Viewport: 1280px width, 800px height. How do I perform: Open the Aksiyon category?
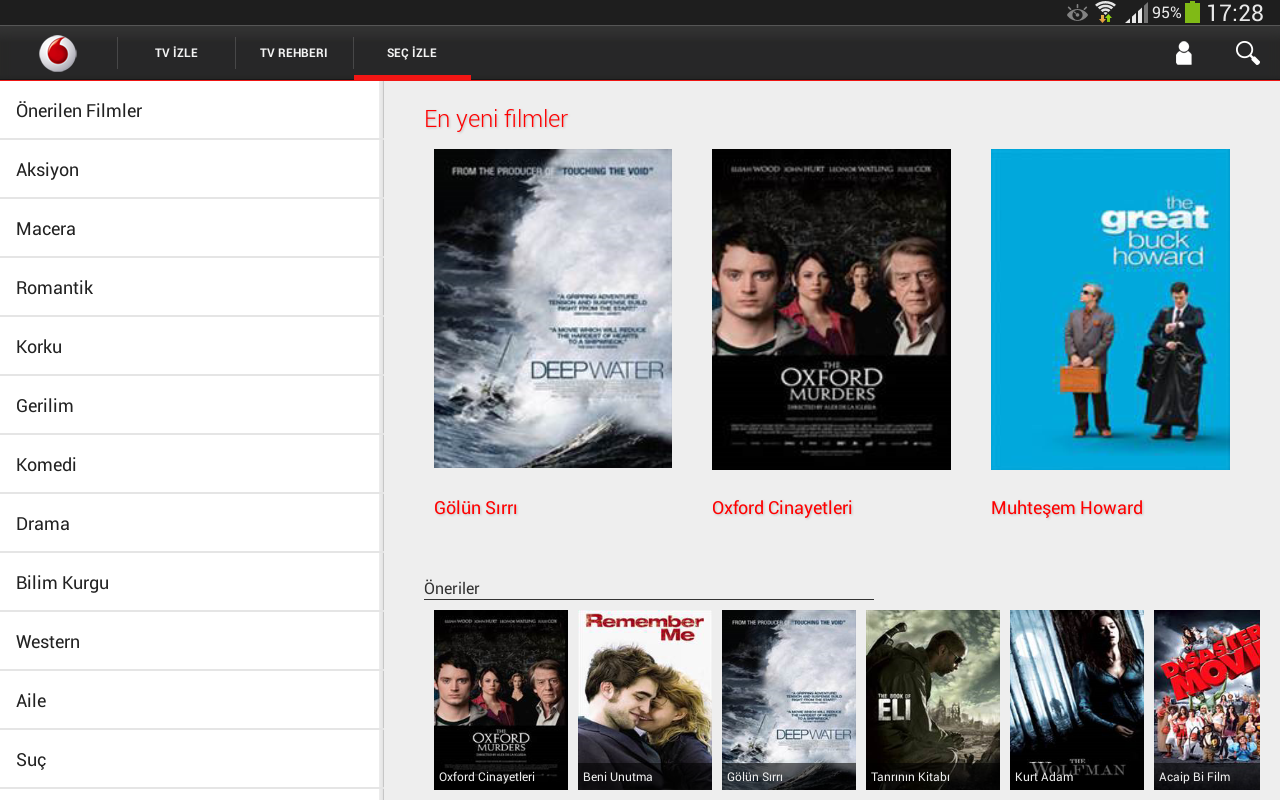coord(191,170)
